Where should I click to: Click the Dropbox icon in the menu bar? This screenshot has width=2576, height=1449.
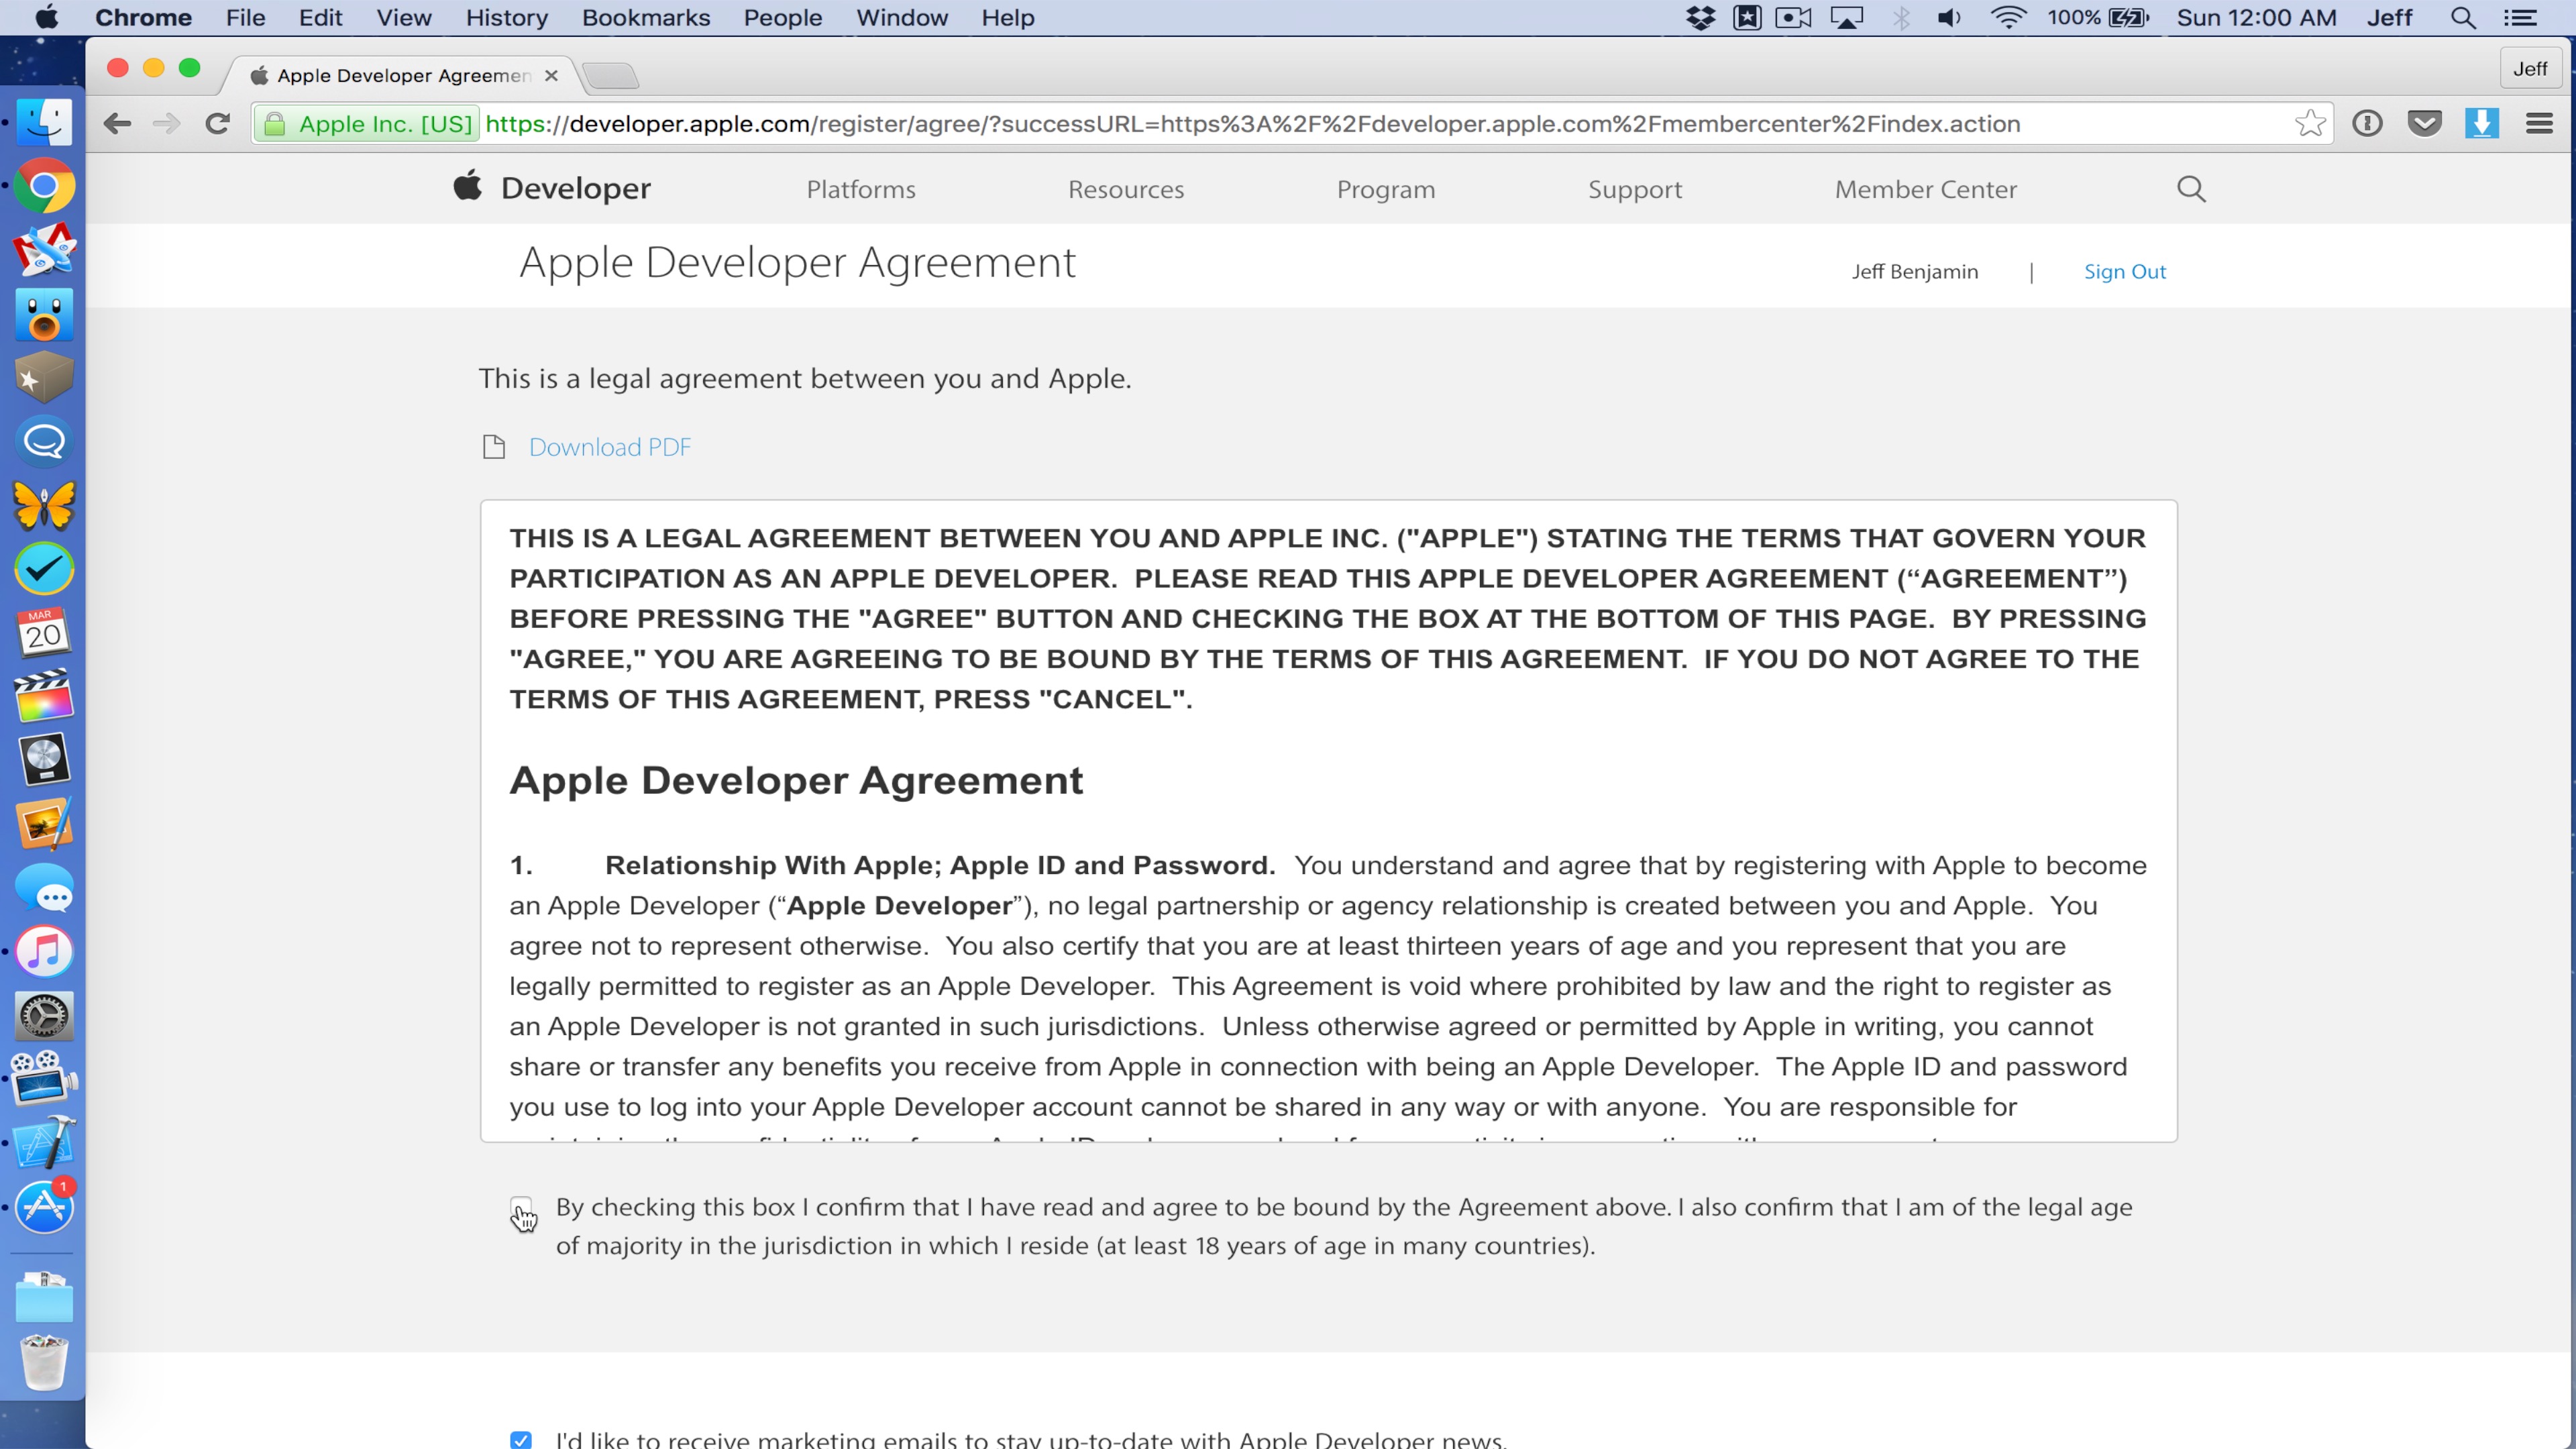pos(1701,17)
